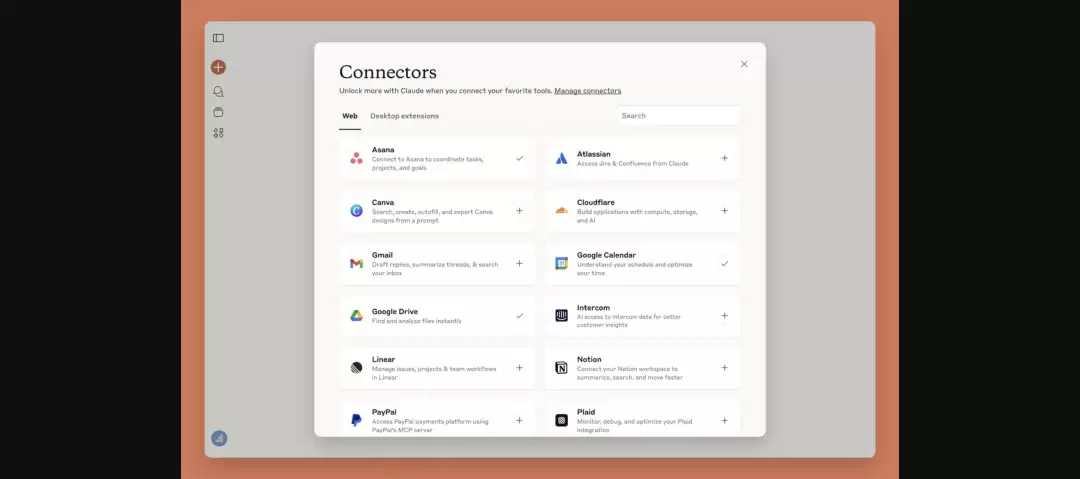Add the Atlassian connector with its plus
1080x479 pixels.
click(725, 159)
